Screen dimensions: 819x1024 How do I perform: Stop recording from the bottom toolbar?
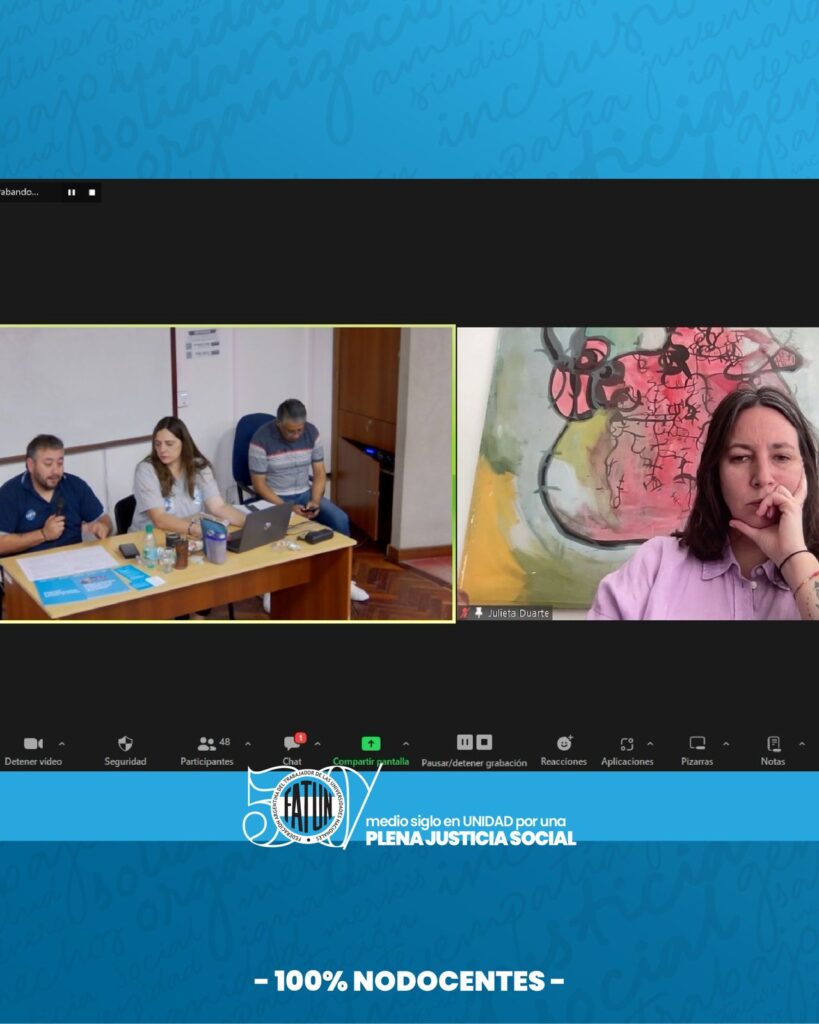click(x=484, y=742)
